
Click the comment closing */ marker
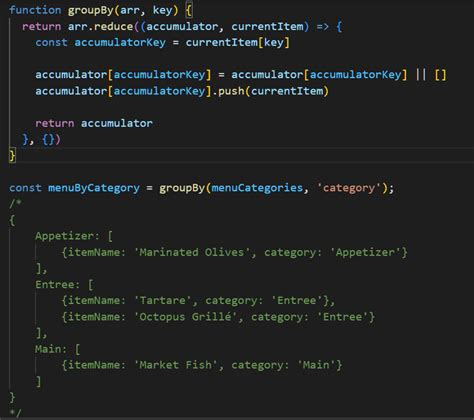(15, 413)
